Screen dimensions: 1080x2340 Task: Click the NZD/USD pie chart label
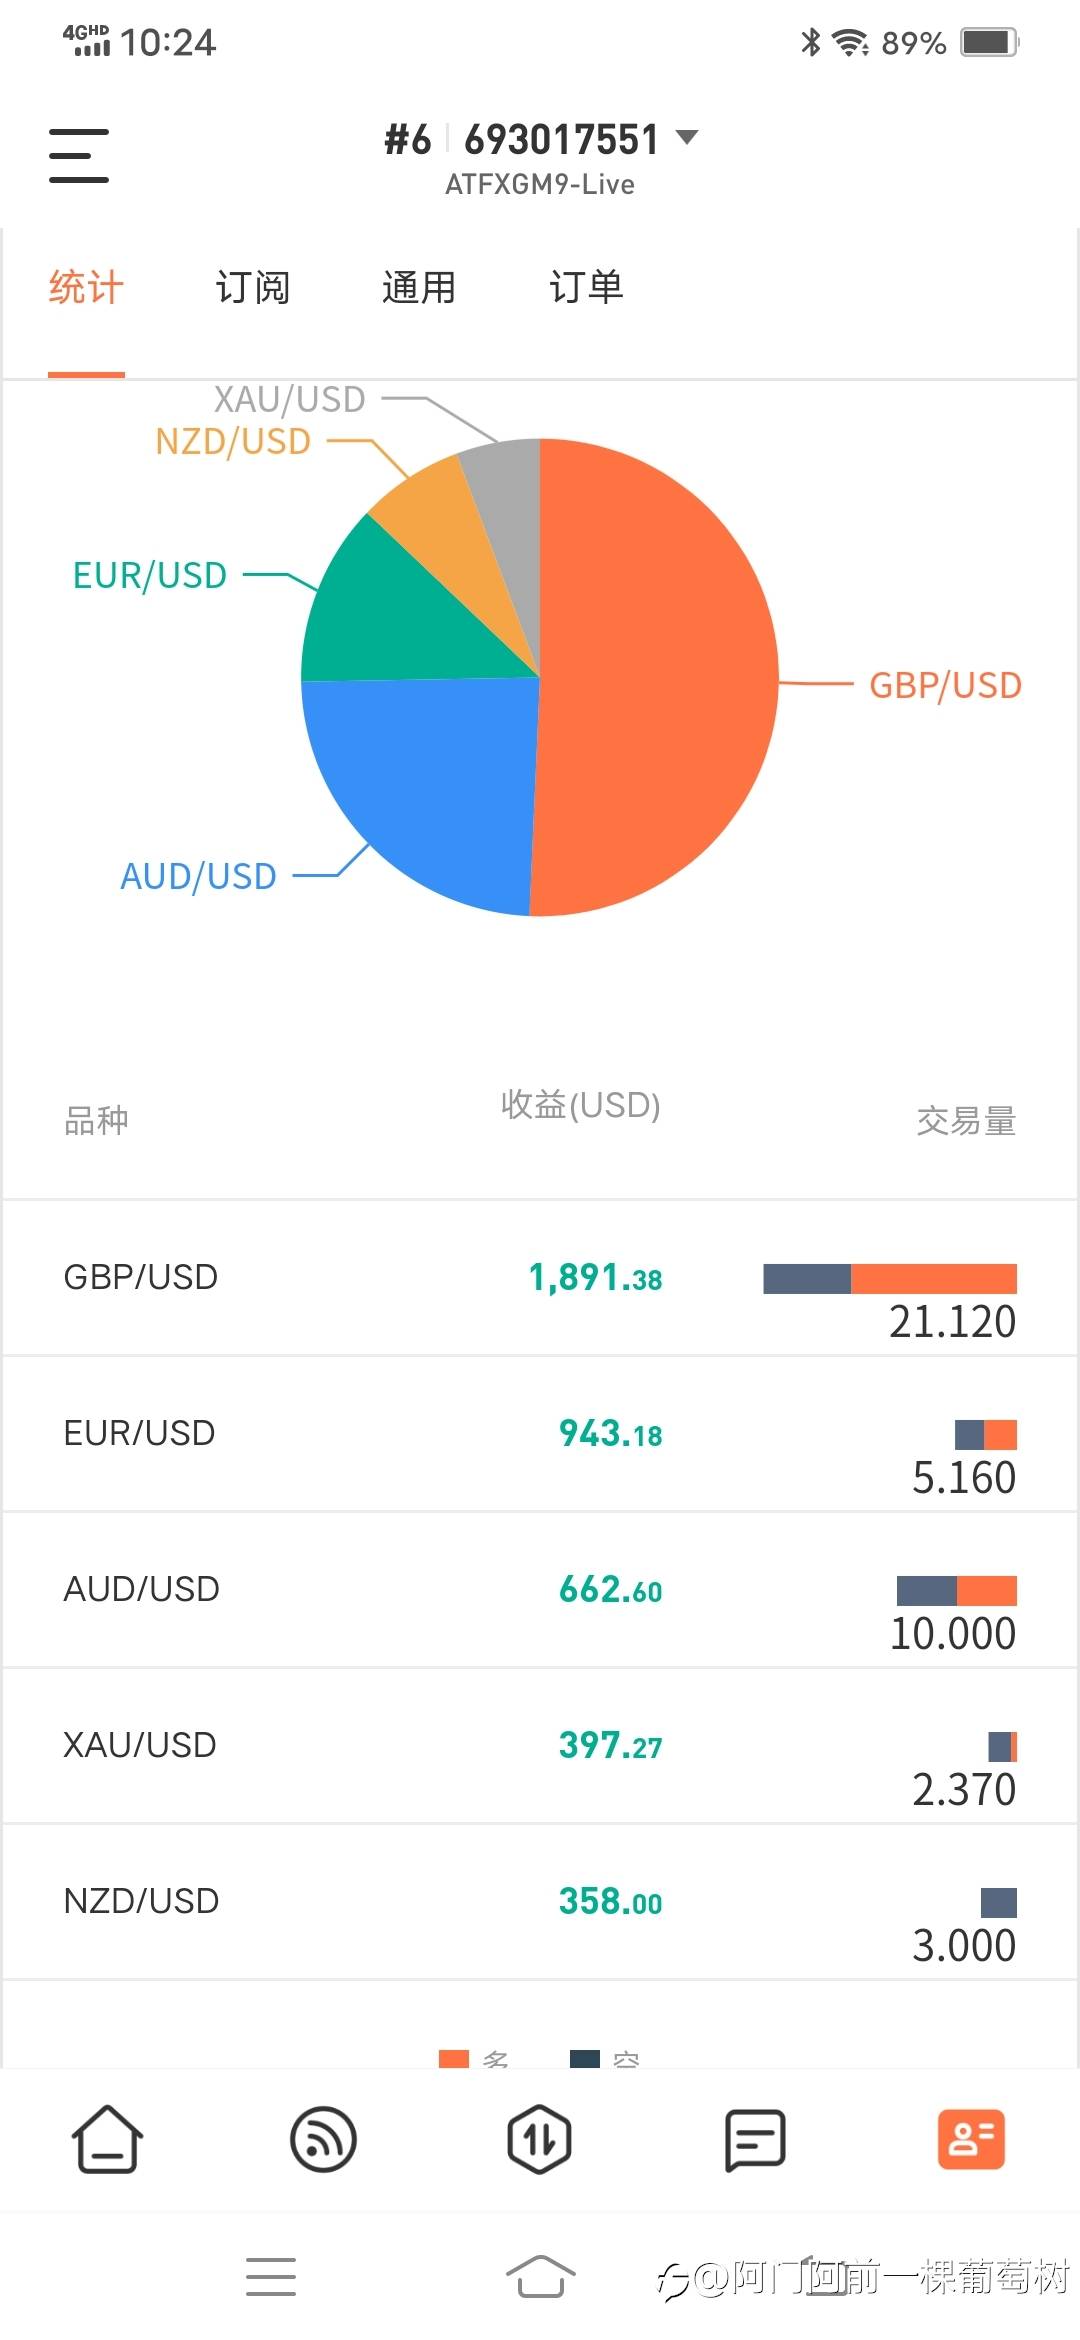click(x=233, y=441)
